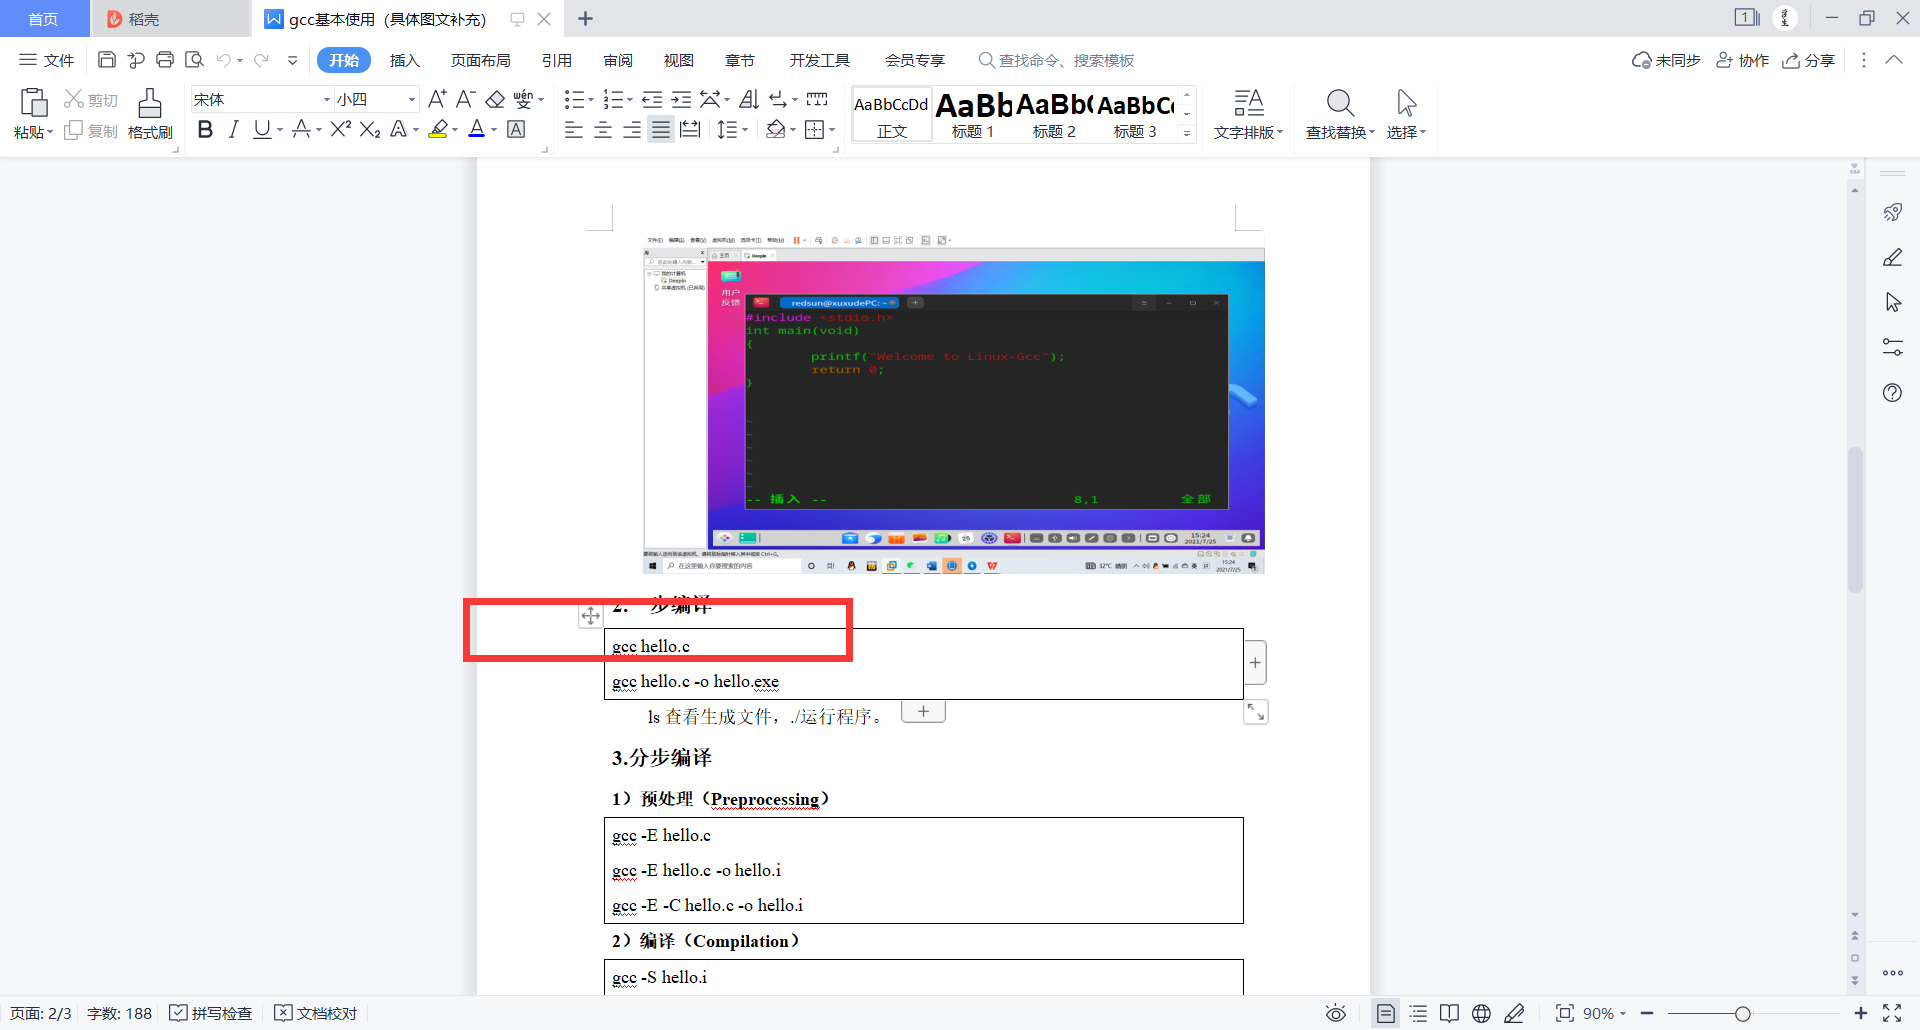Expand the styles gallery more arrow
1920x1030 pixels.
[1187, 133]
